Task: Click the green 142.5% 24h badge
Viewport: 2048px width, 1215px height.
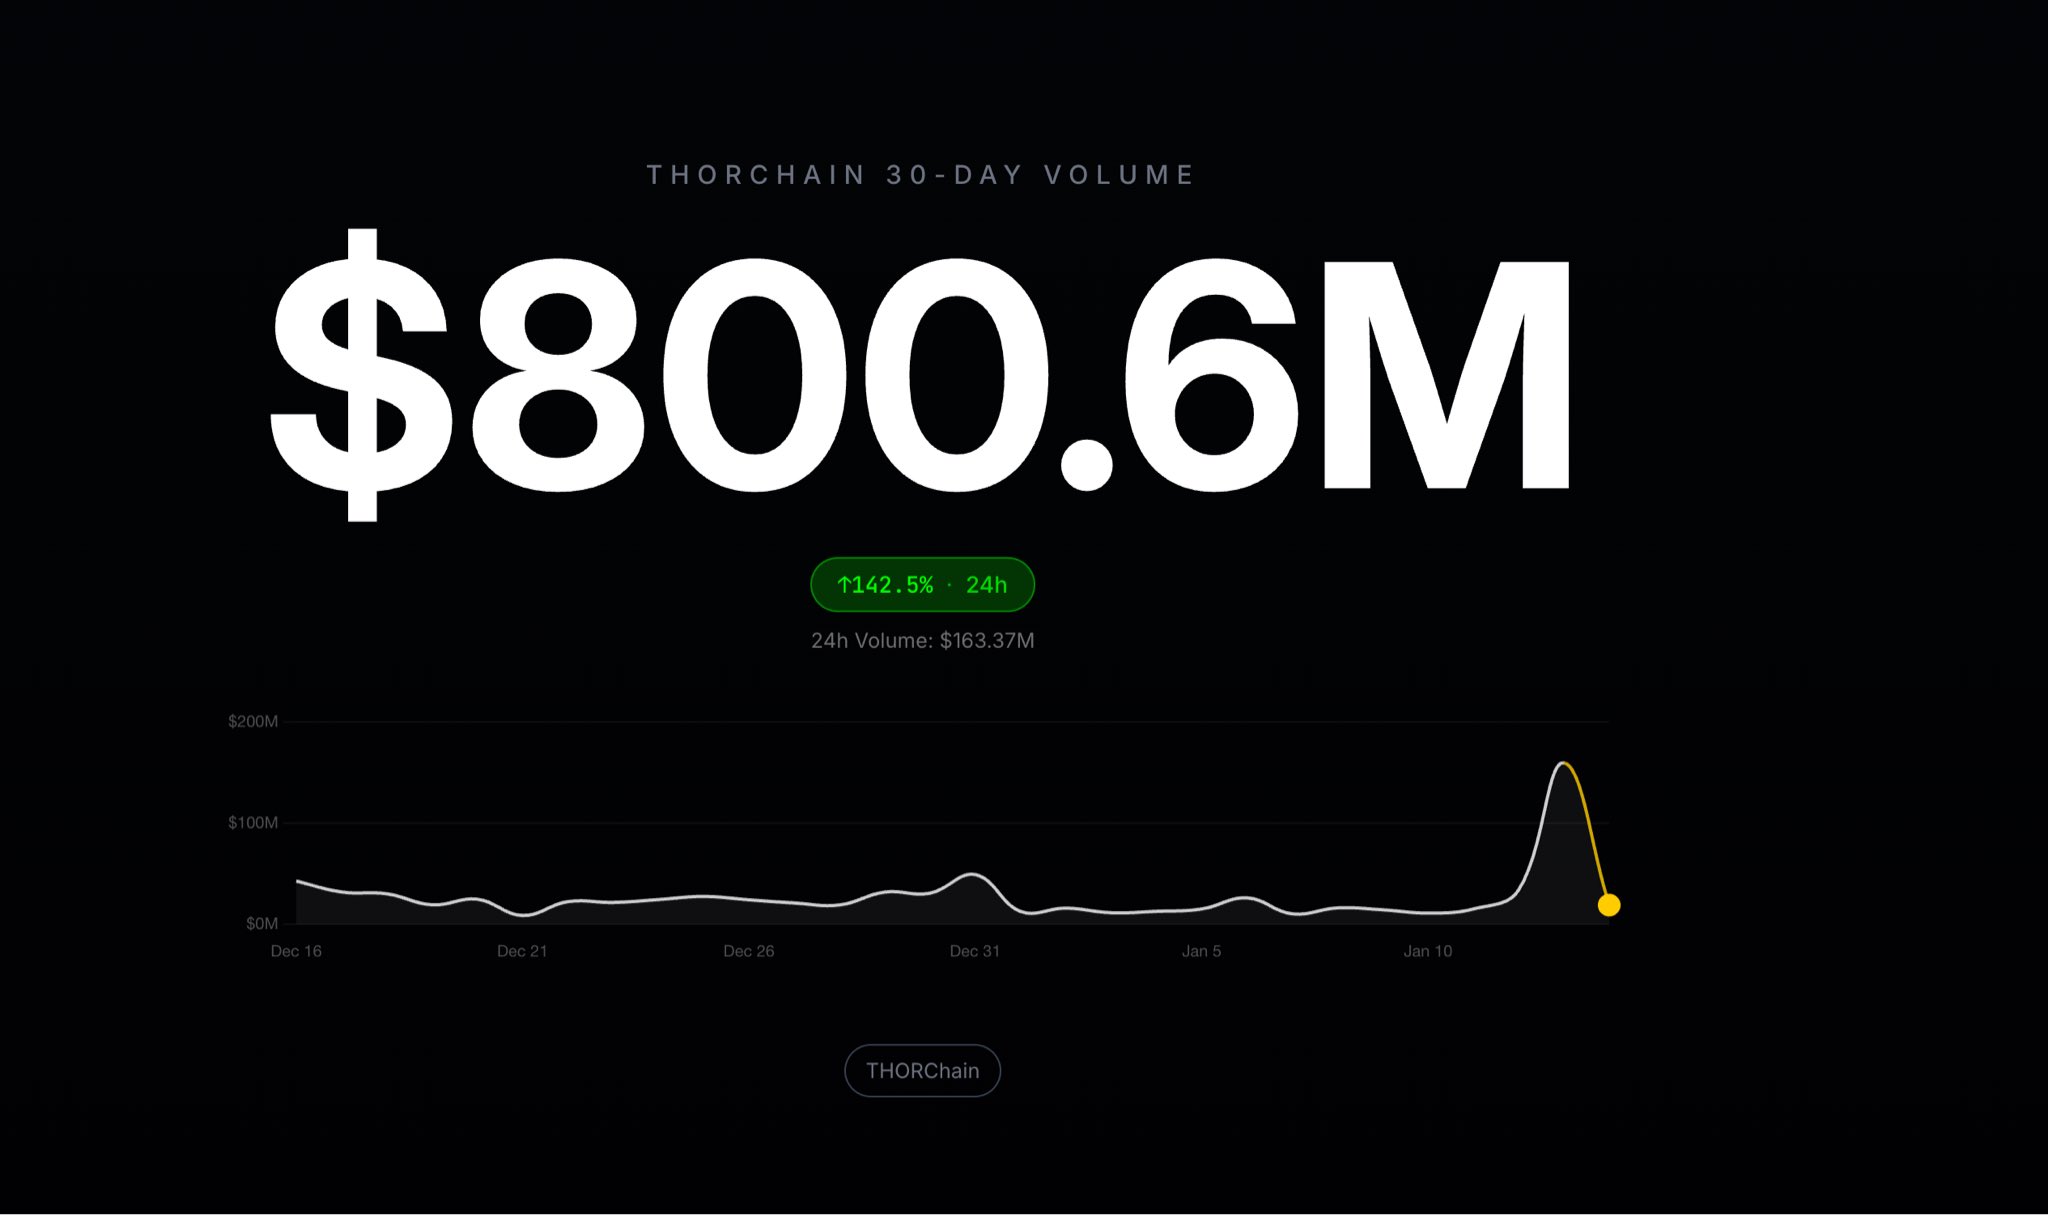Action: point(922,585)
